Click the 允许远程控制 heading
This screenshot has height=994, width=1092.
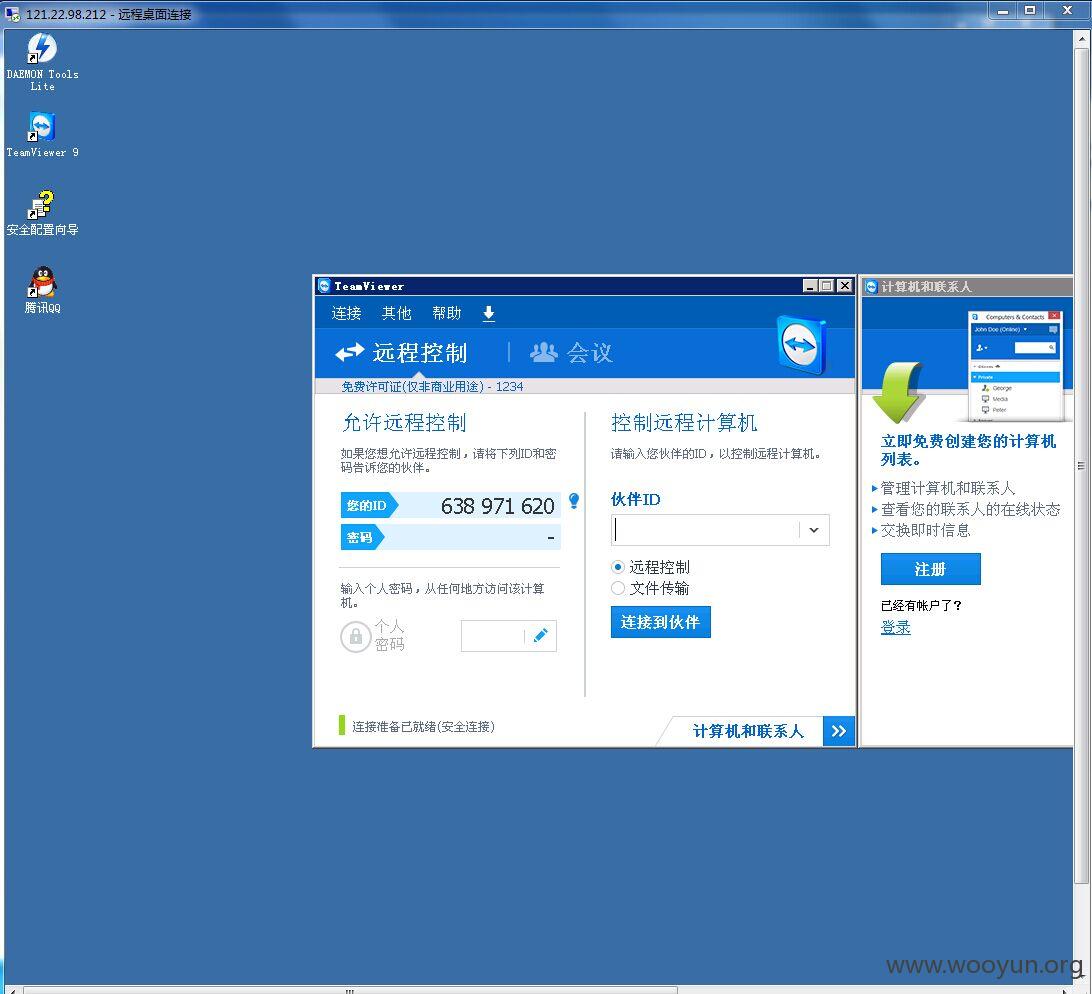pos(404,423)
